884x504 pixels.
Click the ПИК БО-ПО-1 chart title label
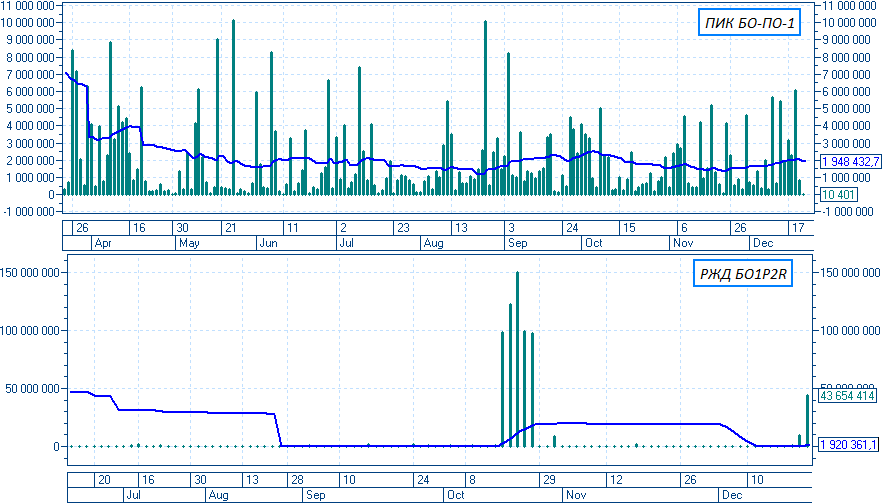750,23
